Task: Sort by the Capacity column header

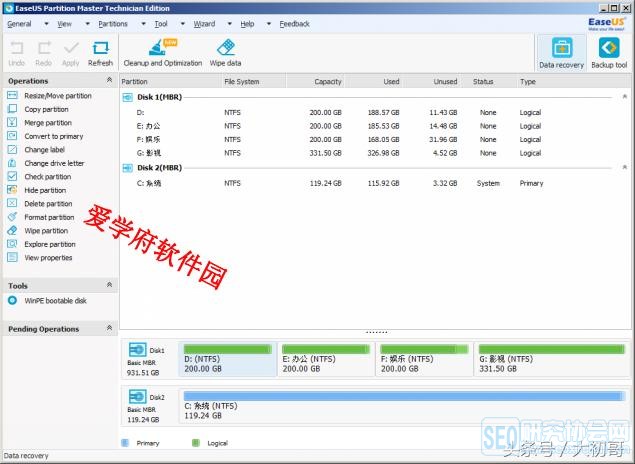Action: pyautogui.click(x=328, y=81)
